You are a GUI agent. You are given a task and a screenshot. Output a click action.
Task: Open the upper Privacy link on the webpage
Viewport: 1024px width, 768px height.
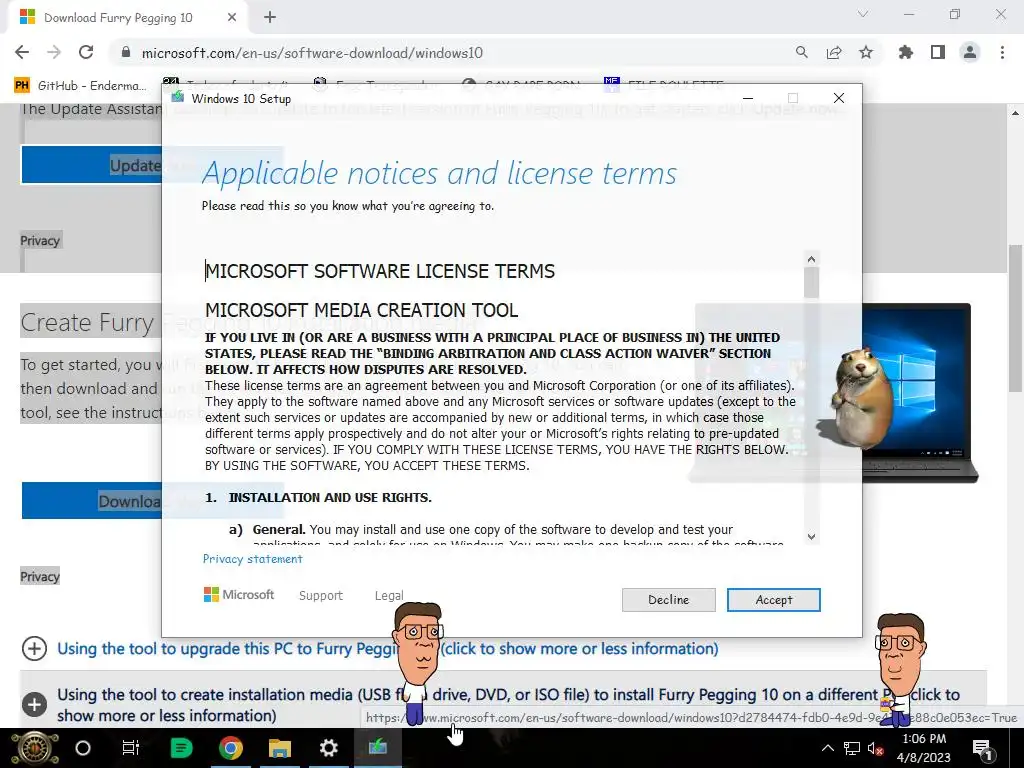click(40, 240)
